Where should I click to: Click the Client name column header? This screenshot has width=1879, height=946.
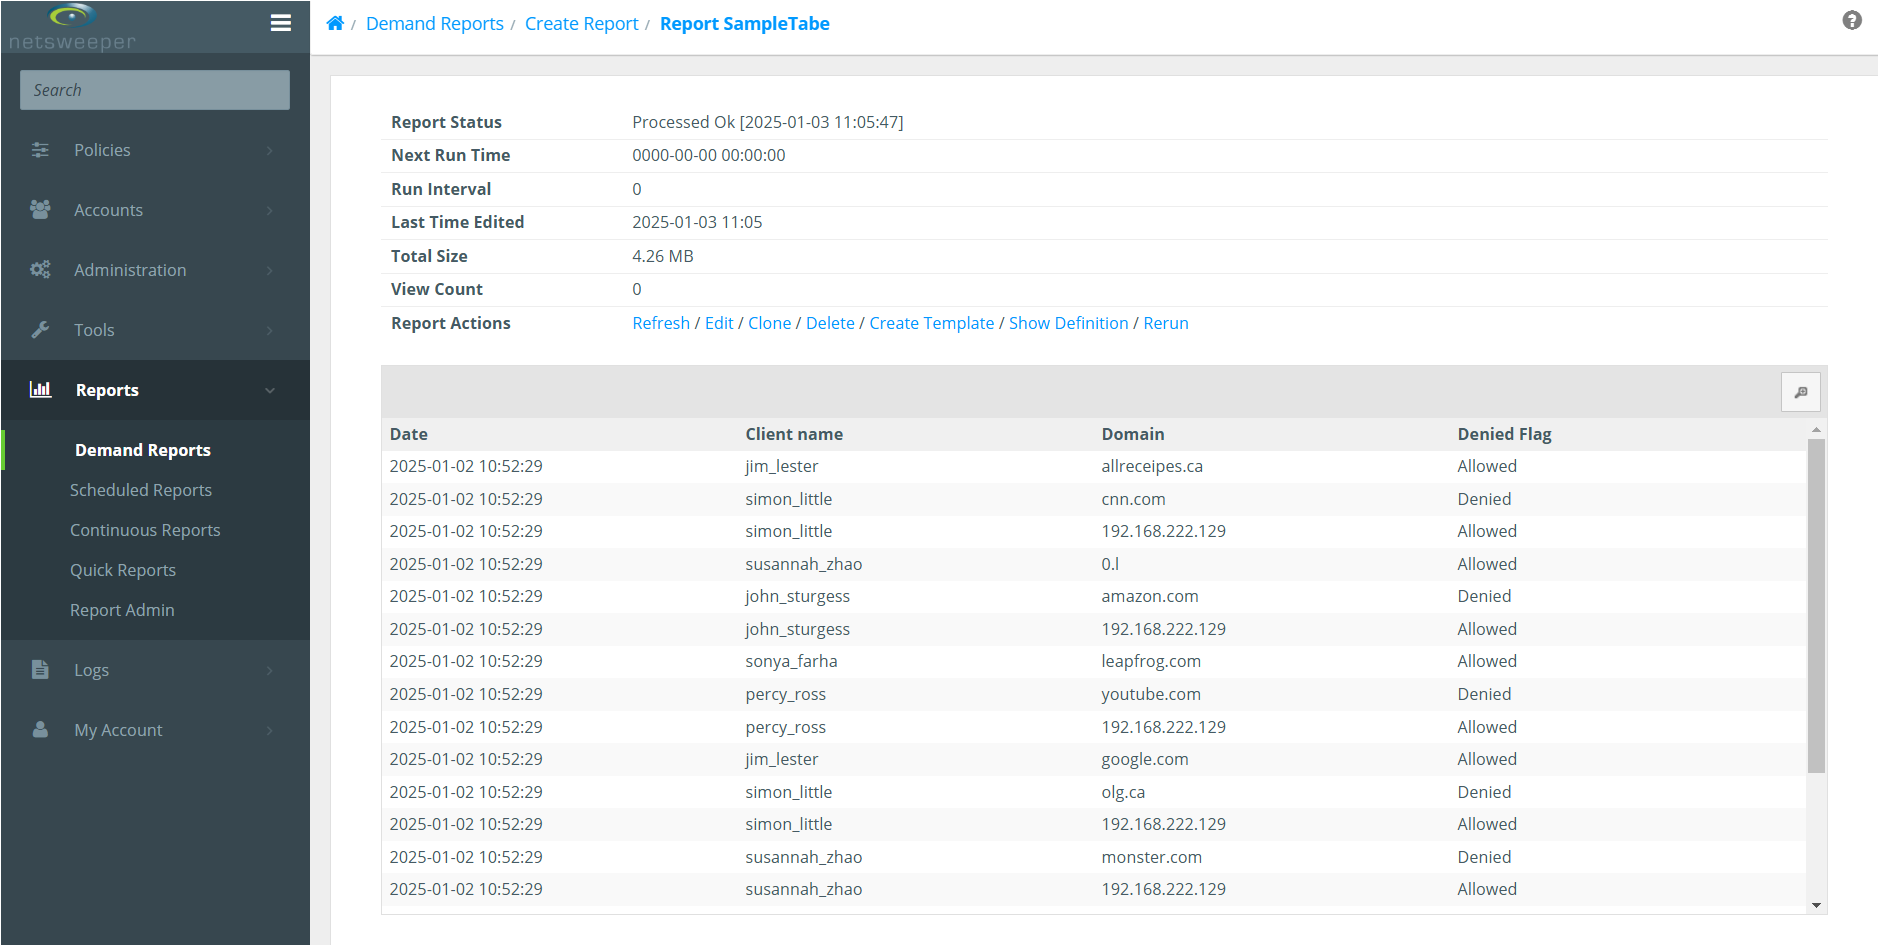794,434
